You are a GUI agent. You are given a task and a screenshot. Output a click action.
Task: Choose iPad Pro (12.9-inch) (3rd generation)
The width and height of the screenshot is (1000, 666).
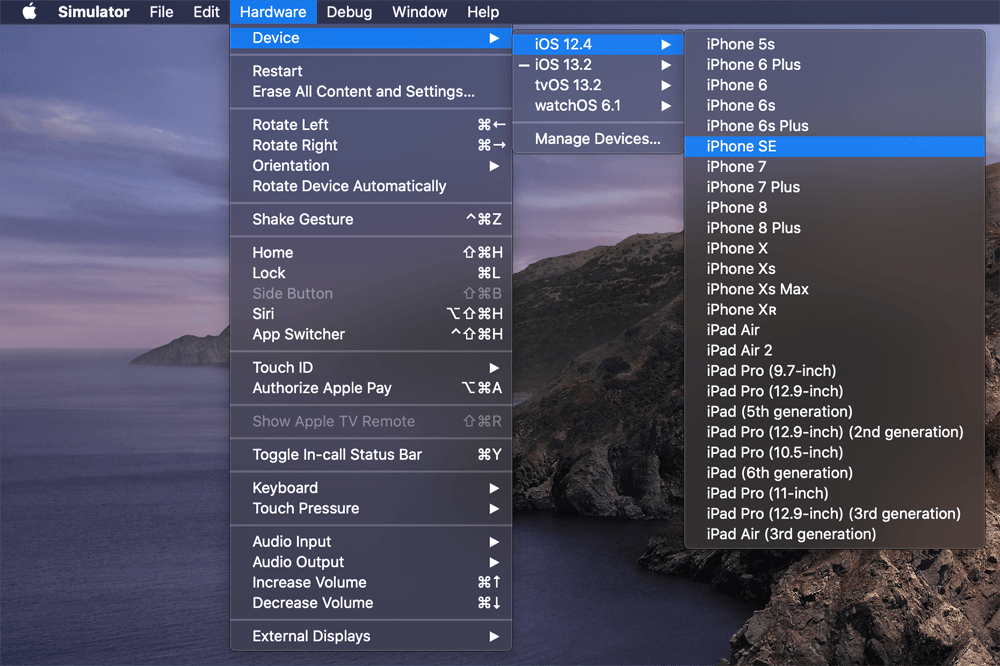(x=835, y=514)
